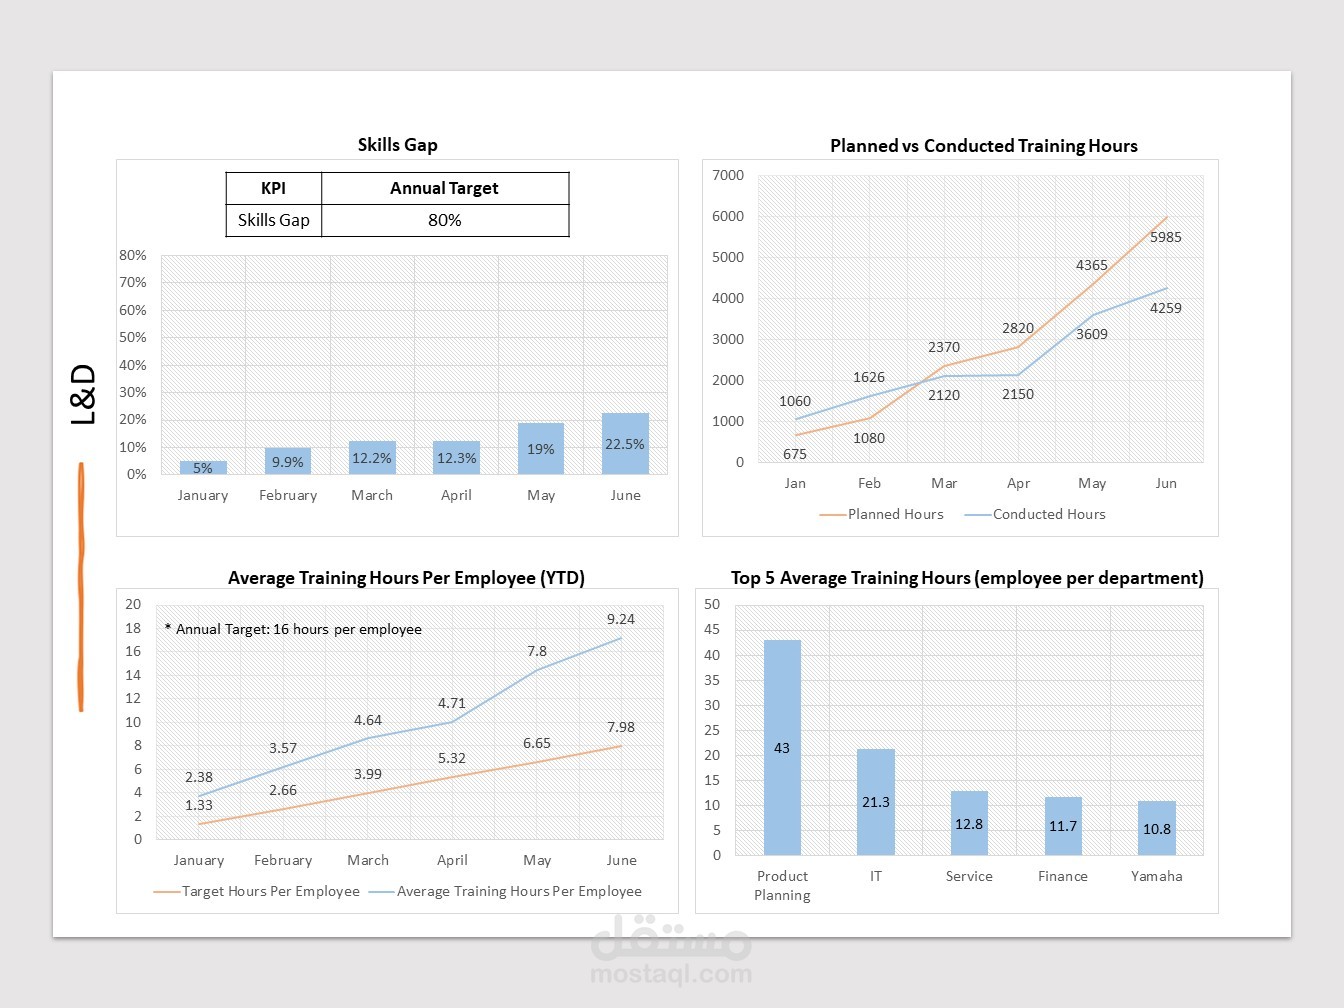The height and width of the screenshot is (1008, 1344).
Task: Select the Service bar labeled 12.8
Action: [x=969, y=823]
